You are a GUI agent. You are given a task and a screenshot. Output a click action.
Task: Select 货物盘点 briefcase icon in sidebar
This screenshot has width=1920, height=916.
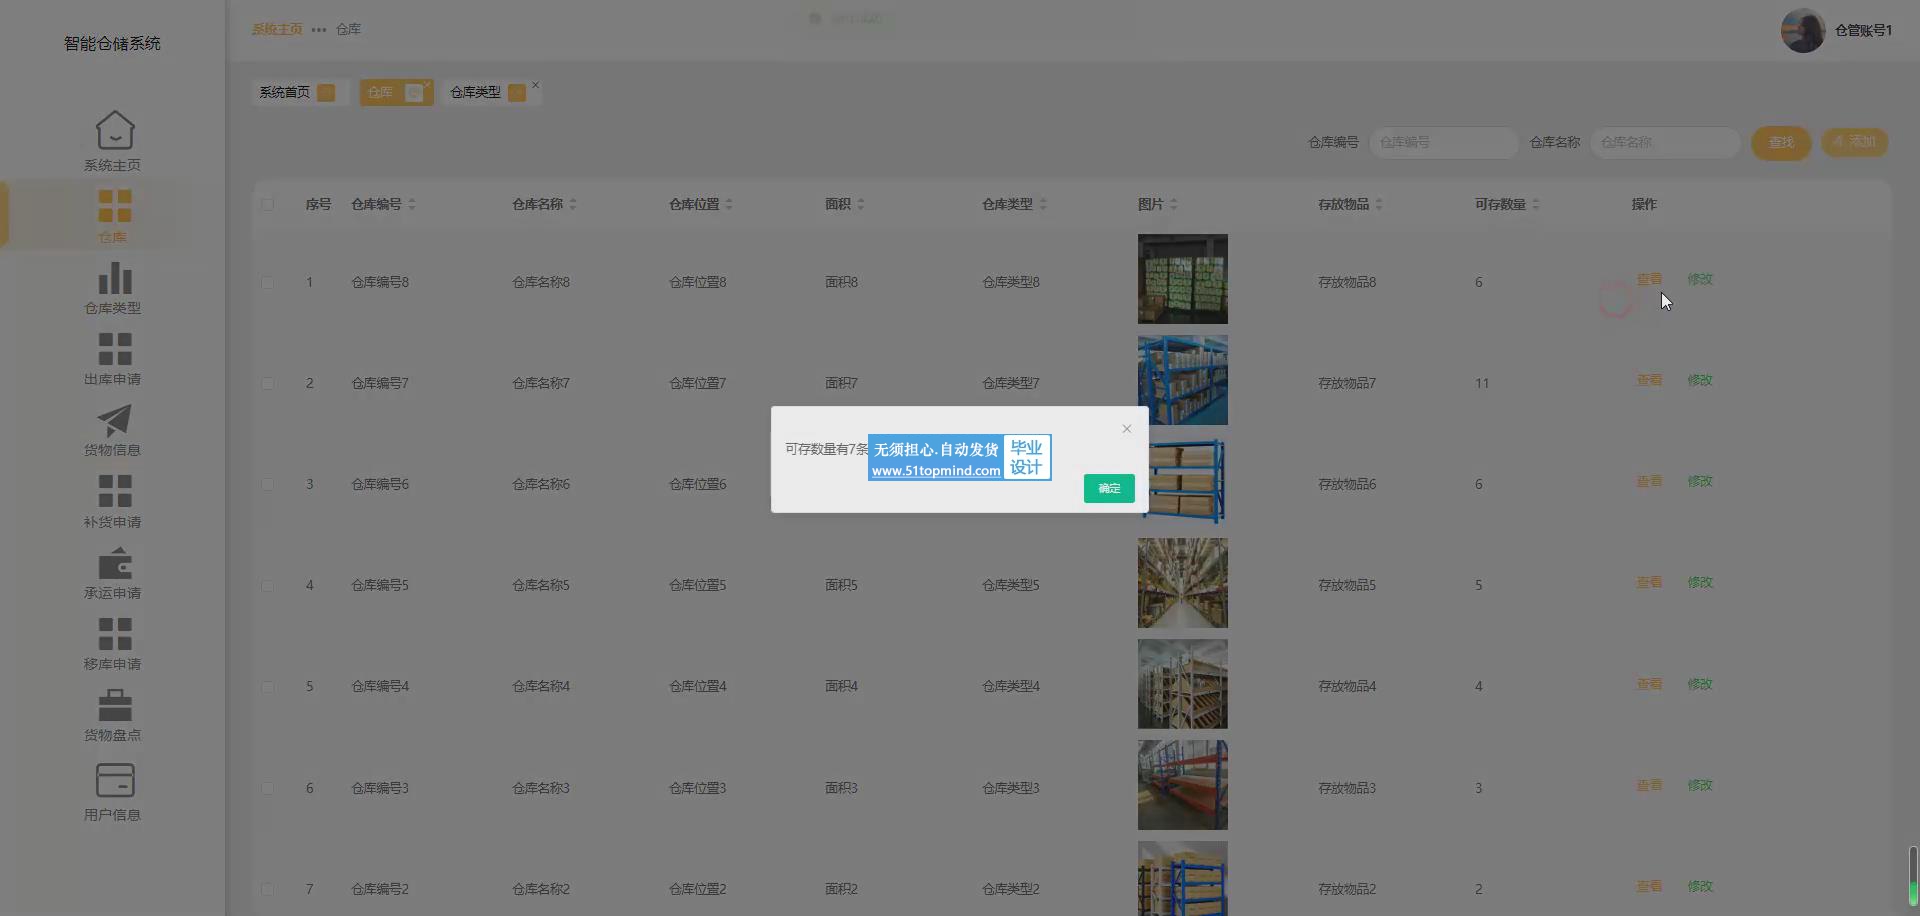point(114,705)
